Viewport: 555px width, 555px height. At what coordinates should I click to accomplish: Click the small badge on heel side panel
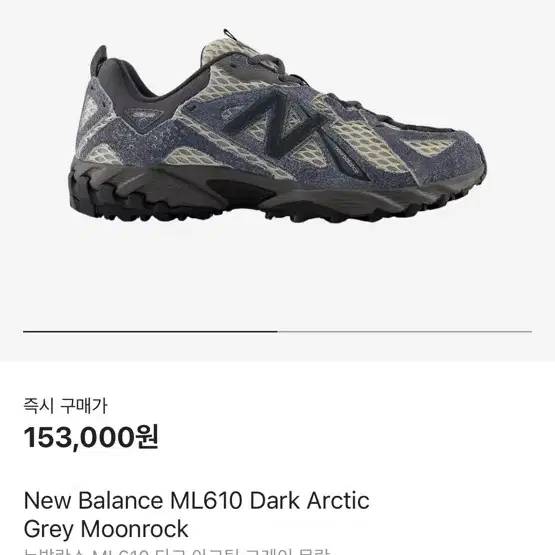point(145,116)
